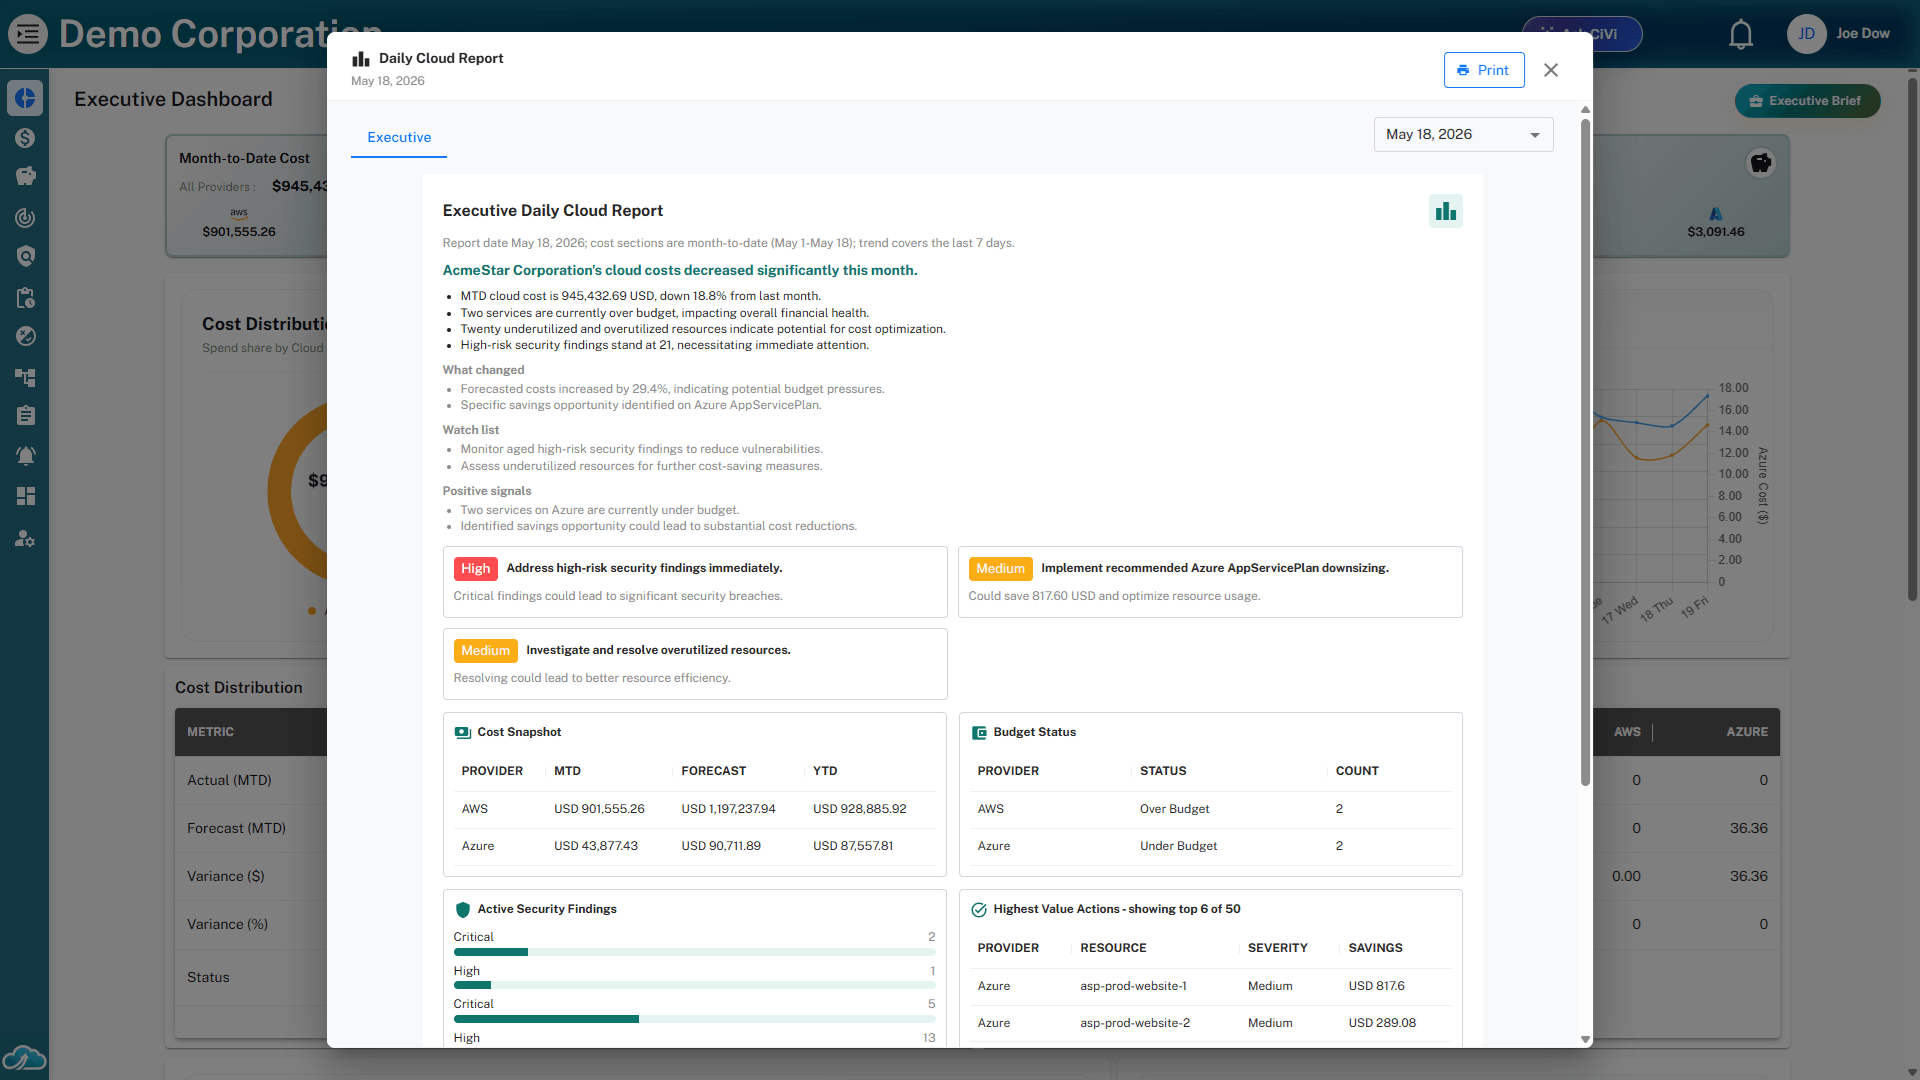Click the Azure logo on the cost card
Viewport: 1920px width, 1080px height.
[1716, 214]
